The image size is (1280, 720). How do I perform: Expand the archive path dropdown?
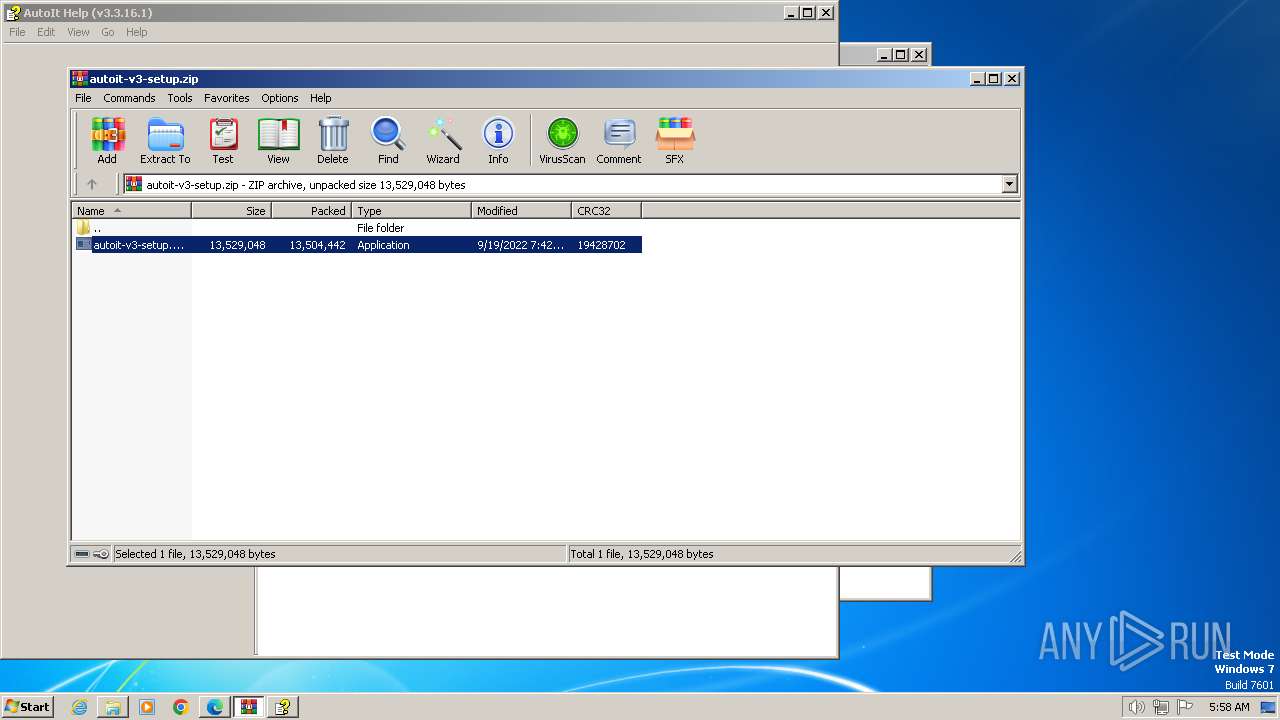coord(1009,184)
